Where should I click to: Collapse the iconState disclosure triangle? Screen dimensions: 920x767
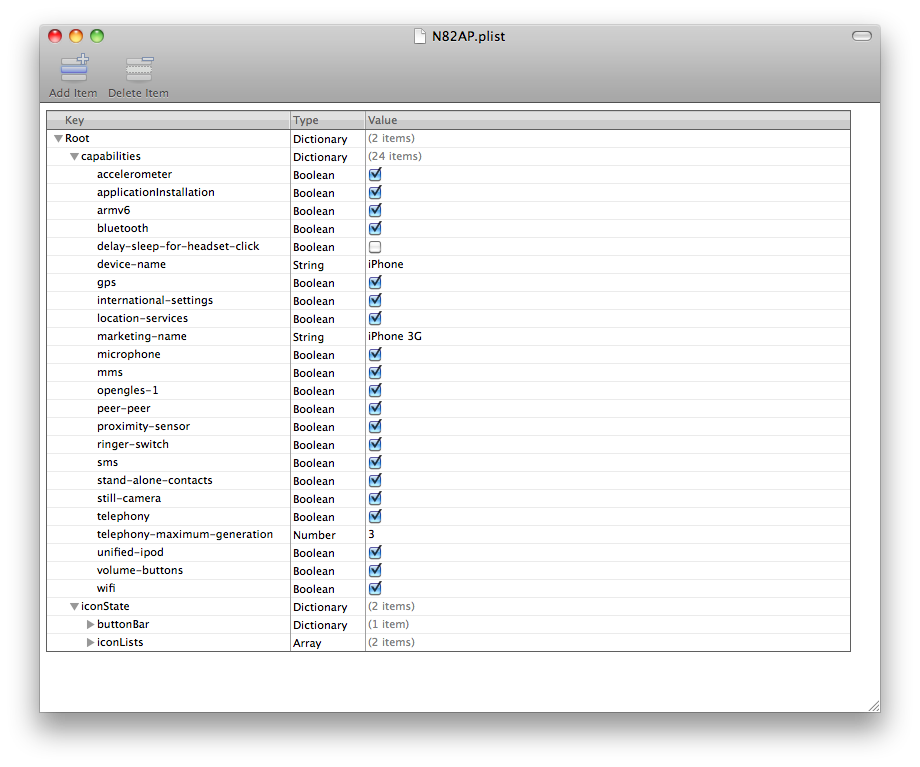click(74, 606)
